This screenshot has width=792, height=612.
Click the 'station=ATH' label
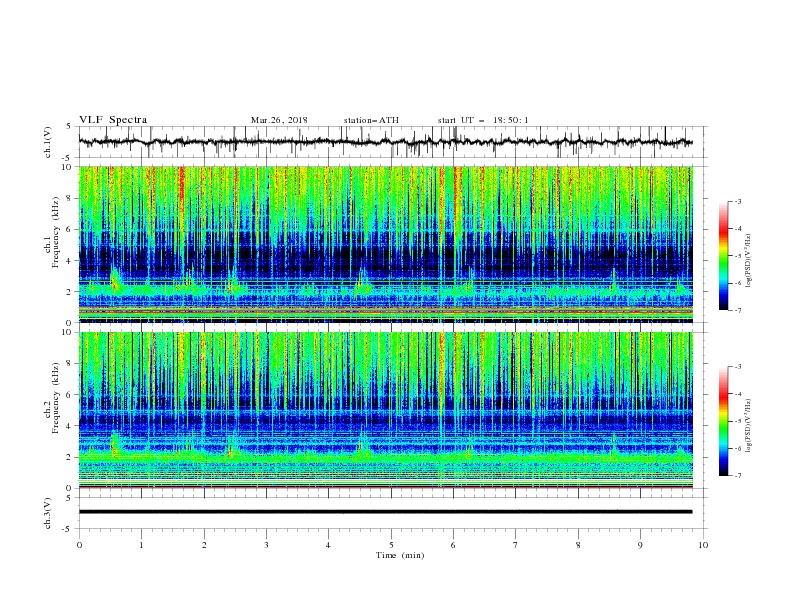click(x=371, y=120)
